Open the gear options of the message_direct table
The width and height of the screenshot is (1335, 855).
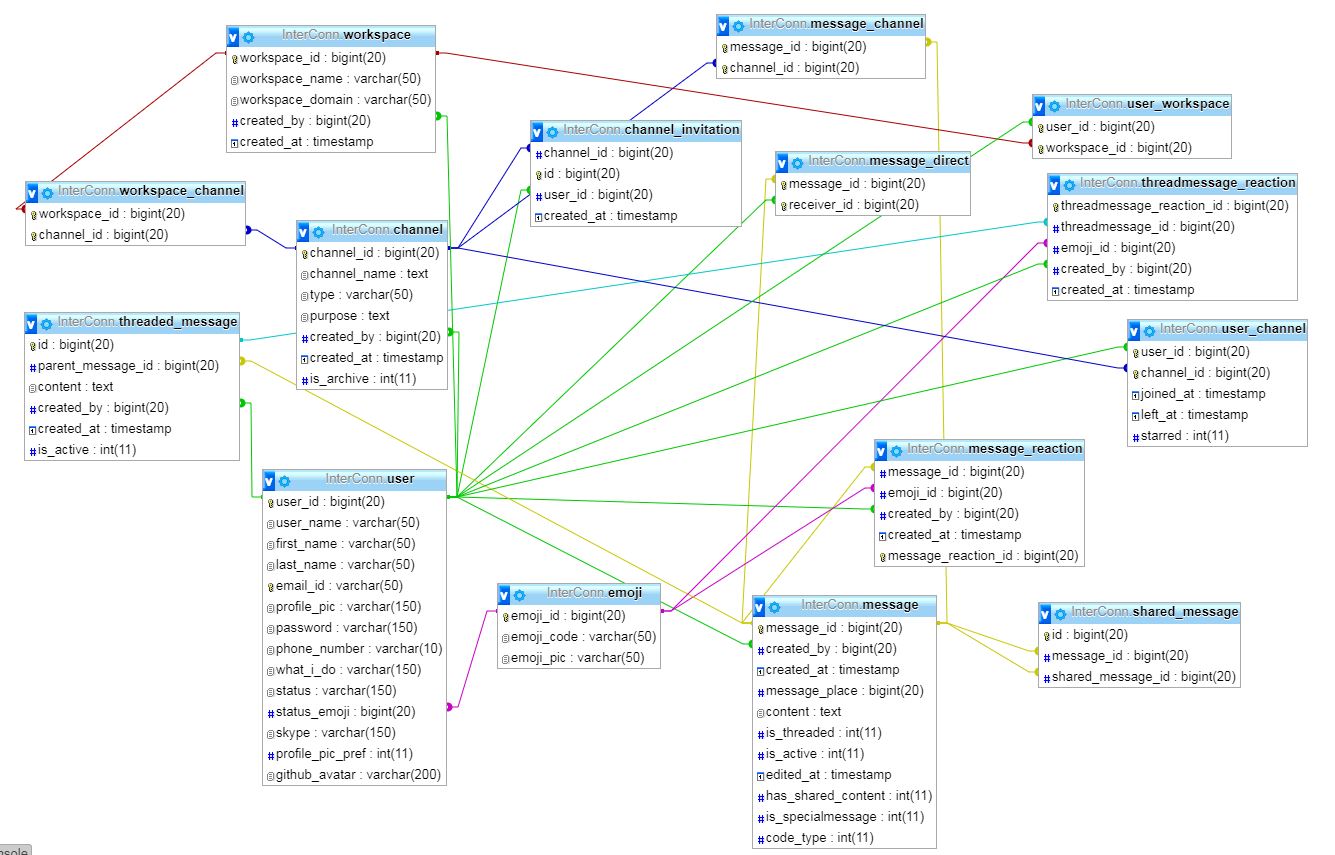797,163
